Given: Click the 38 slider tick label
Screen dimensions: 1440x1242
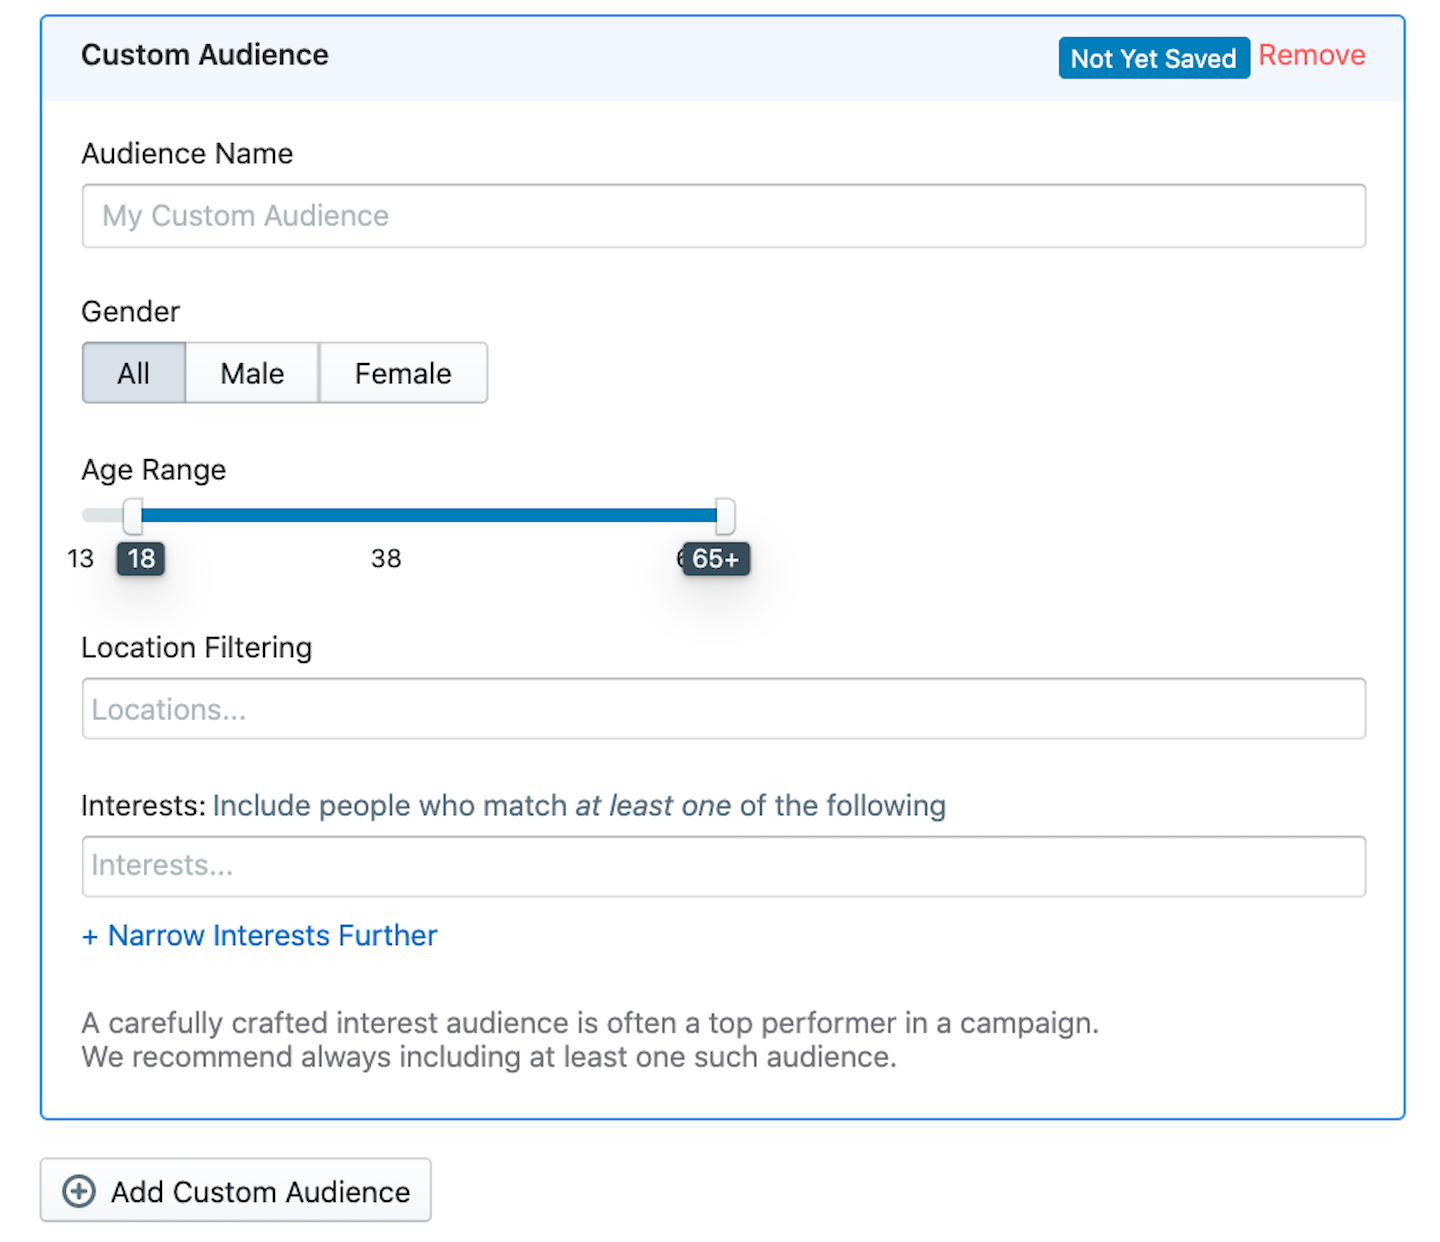Looking at the screenshot, I should pos(386,558).
